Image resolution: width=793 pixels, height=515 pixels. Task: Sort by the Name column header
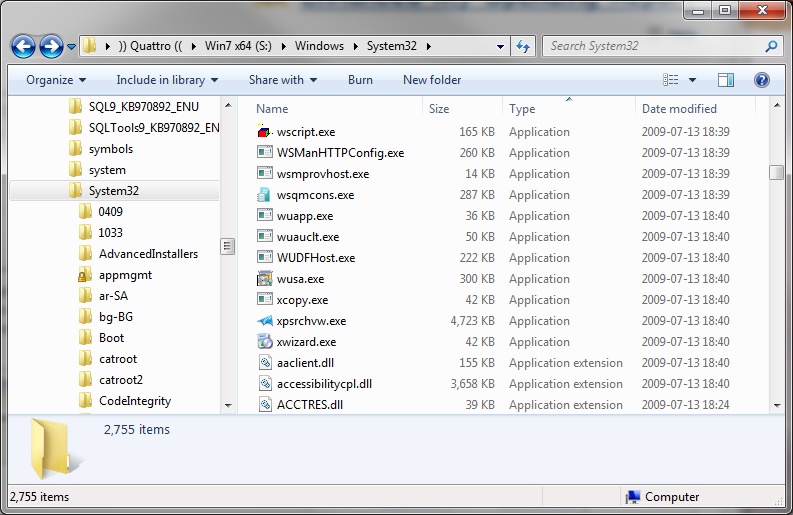click(x=272, y=109)
